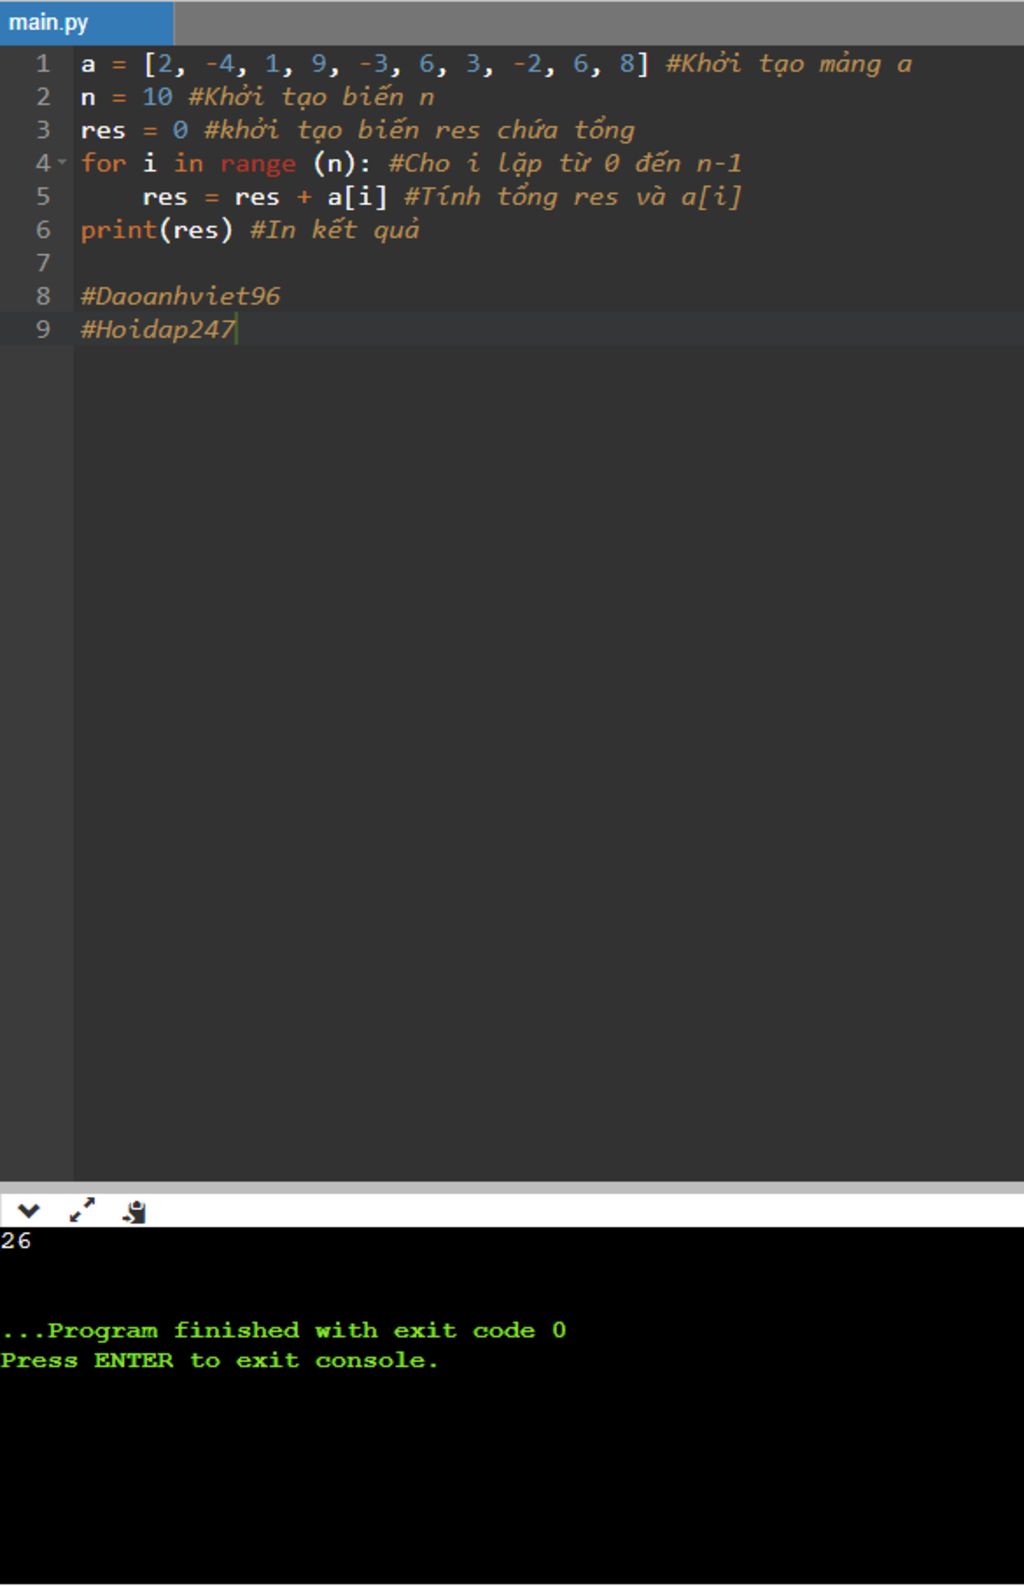Collapse the console with the chevron icon
Viewport: 1024px width, 1586px height.
tap(28, 1211)
